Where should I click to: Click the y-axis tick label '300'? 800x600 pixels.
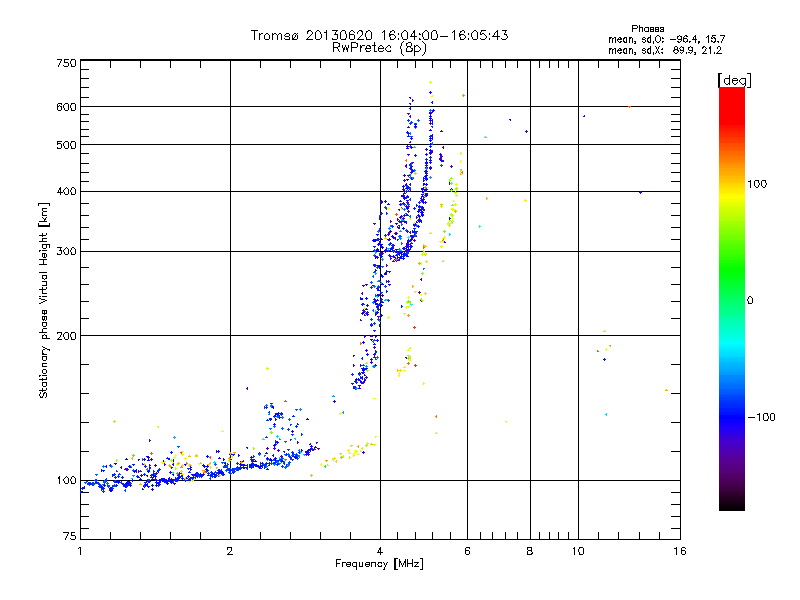(66, 252)
